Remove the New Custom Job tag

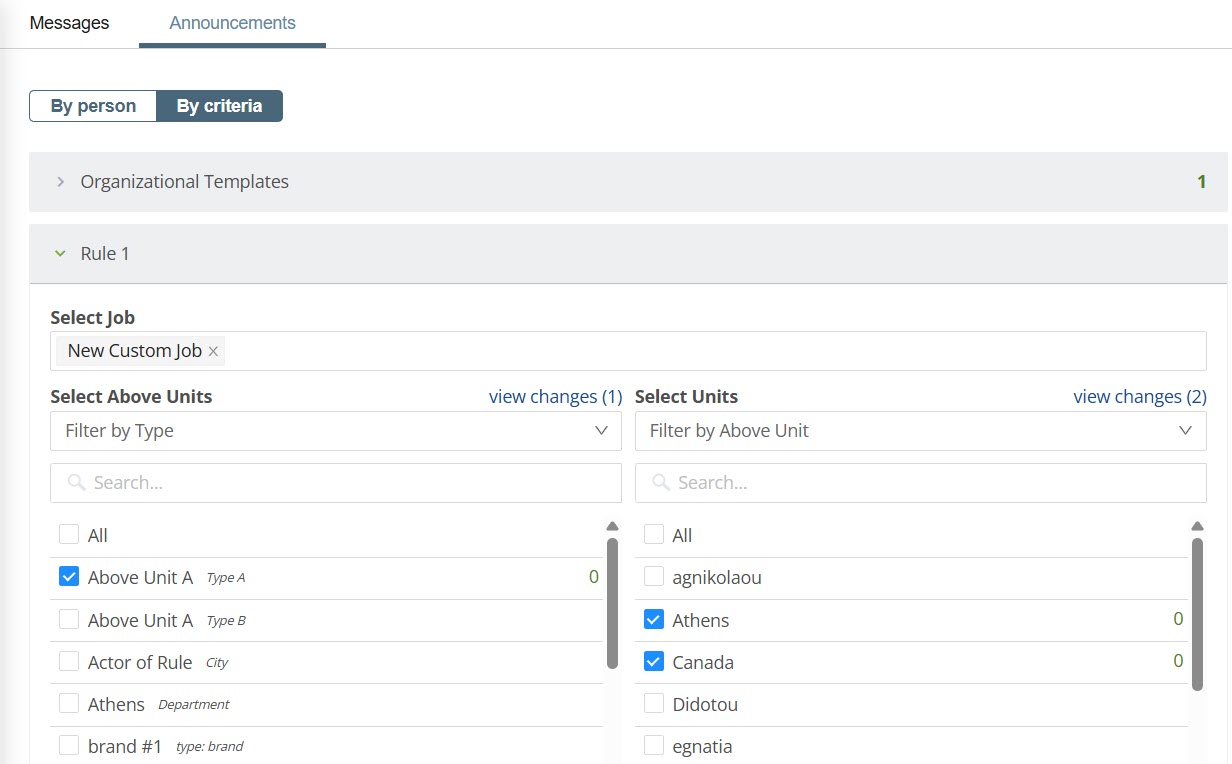pos(213,351)
